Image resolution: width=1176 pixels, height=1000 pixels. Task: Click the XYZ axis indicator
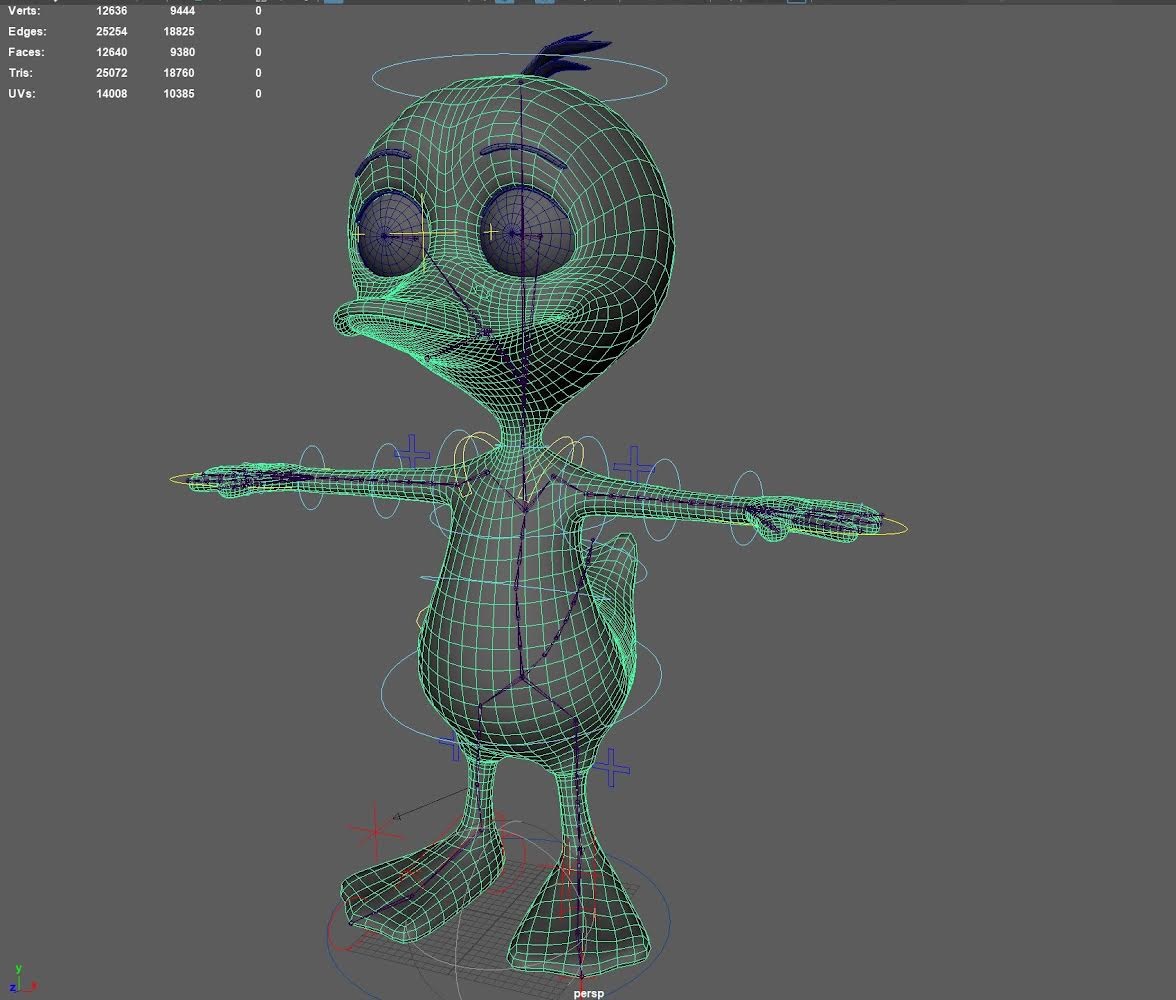point(15,980)
